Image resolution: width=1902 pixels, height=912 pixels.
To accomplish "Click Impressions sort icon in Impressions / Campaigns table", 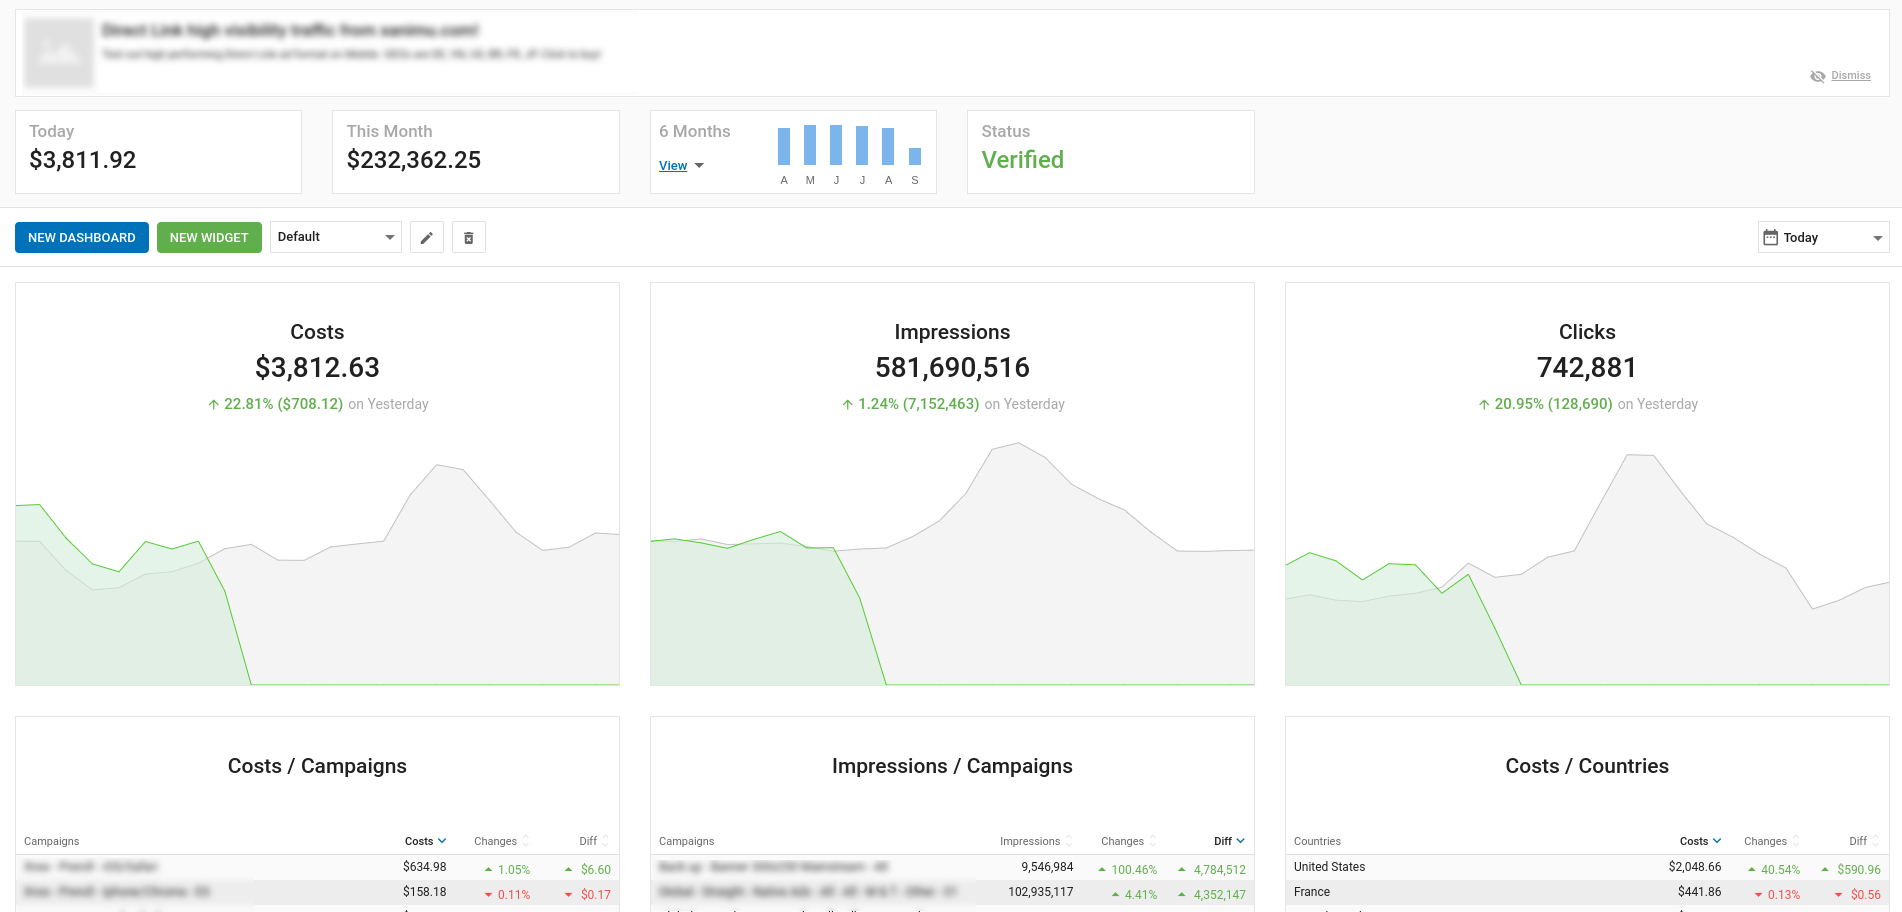I will click(x=1069, y=841).
